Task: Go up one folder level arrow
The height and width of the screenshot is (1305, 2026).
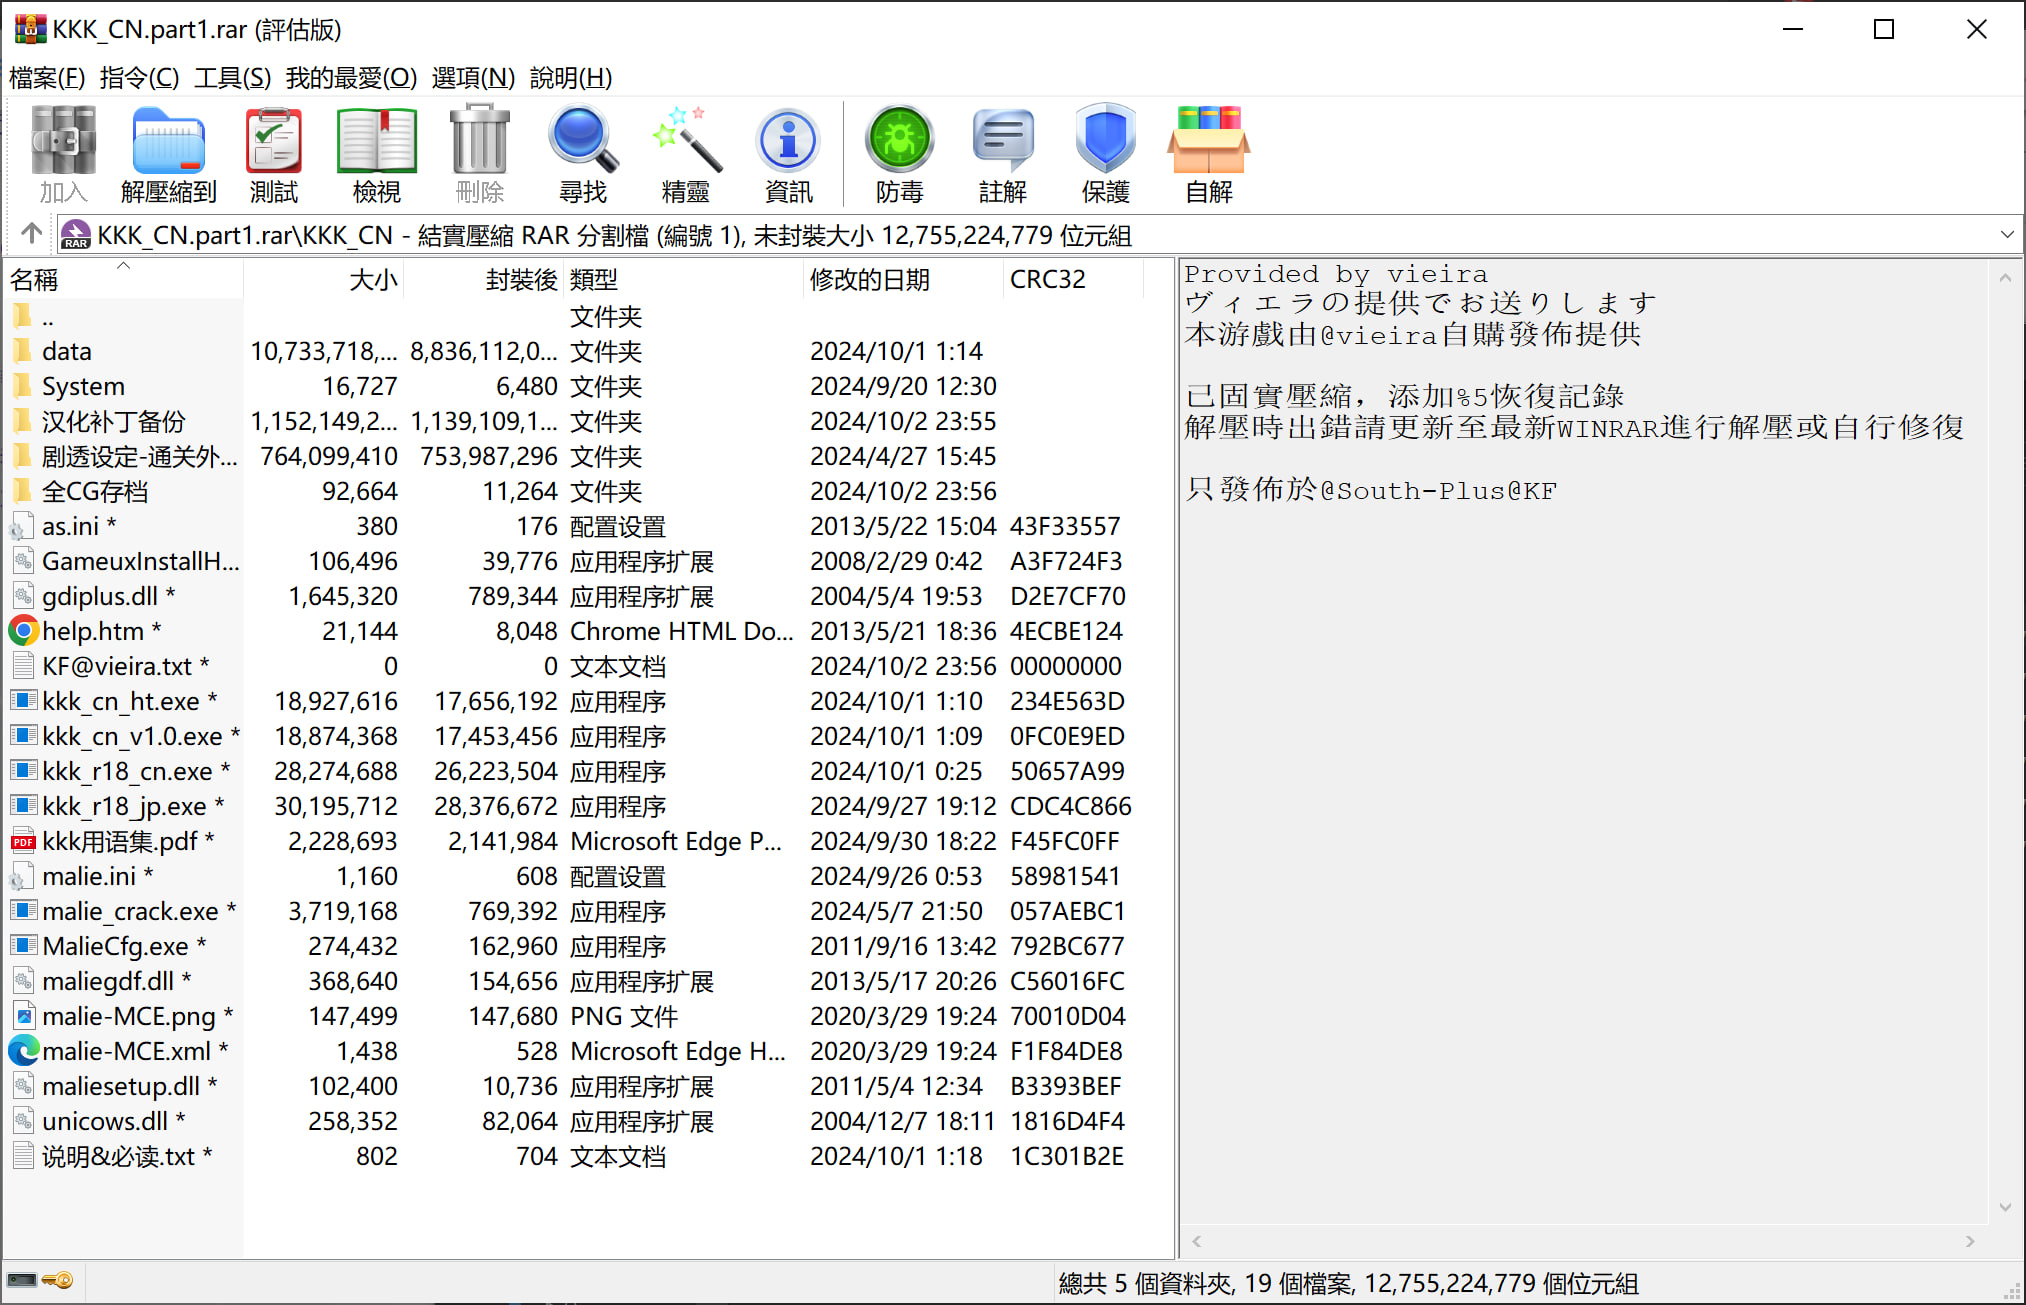Action: (x=31, y=234)
